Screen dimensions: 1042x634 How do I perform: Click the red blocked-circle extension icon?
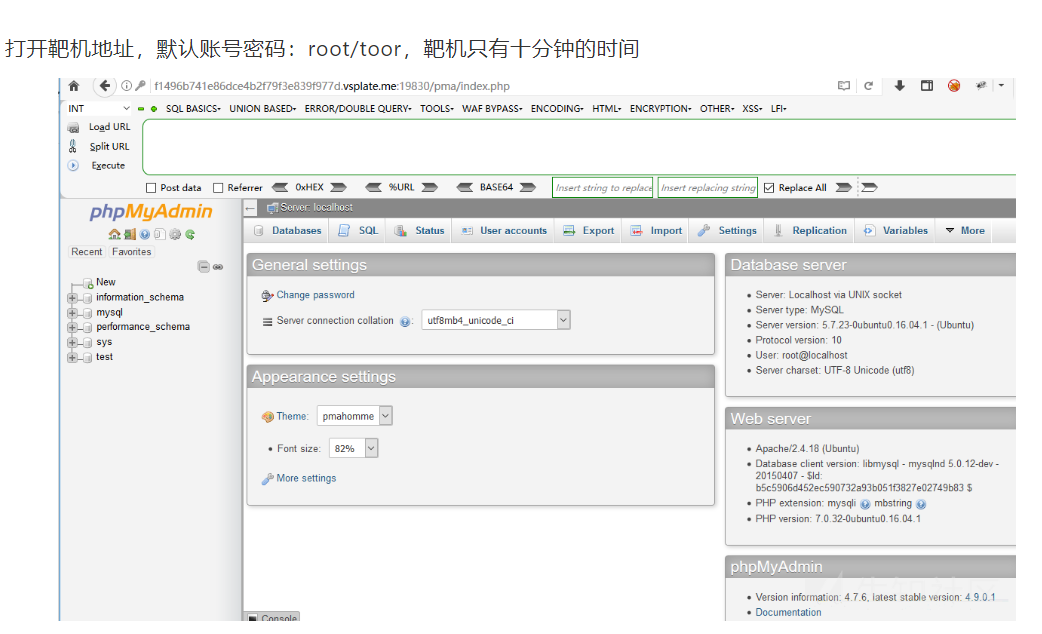click(x=954, y=86)
